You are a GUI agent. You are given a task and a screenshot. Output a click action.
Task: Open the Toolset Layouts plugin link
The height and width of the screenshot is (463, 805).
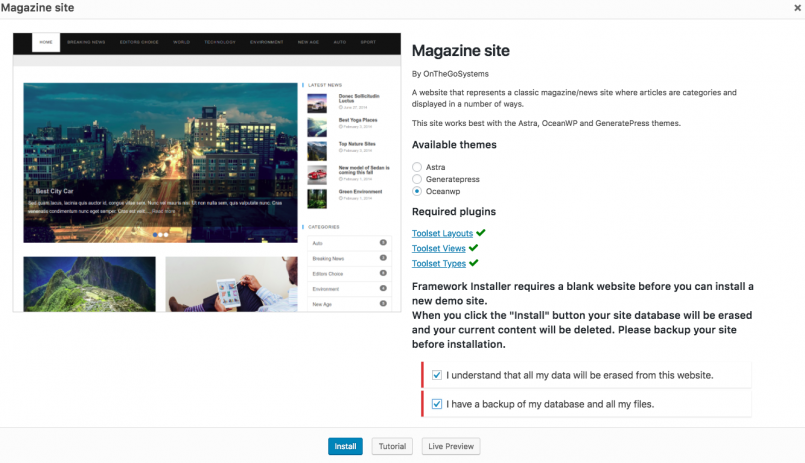(x=442, y=233)
